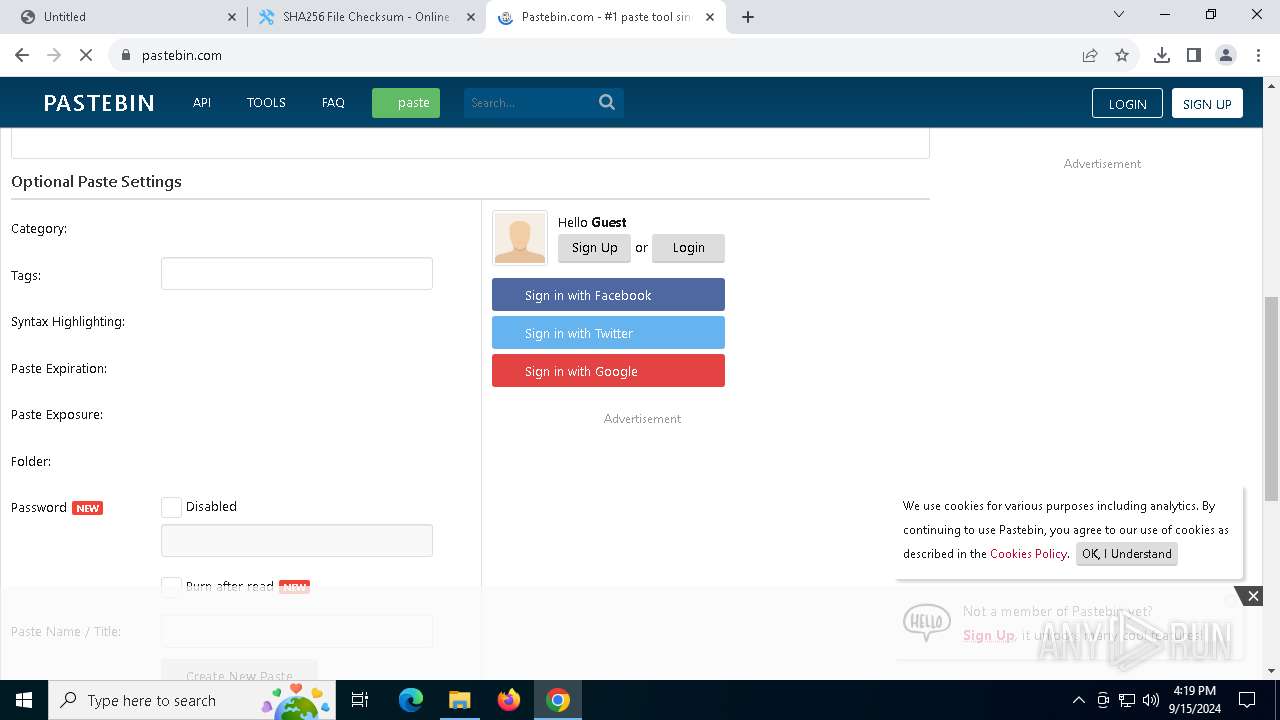Click the LOGIN button in header
This screenshot has height=720, width=1280.
tap(1127, 104)
